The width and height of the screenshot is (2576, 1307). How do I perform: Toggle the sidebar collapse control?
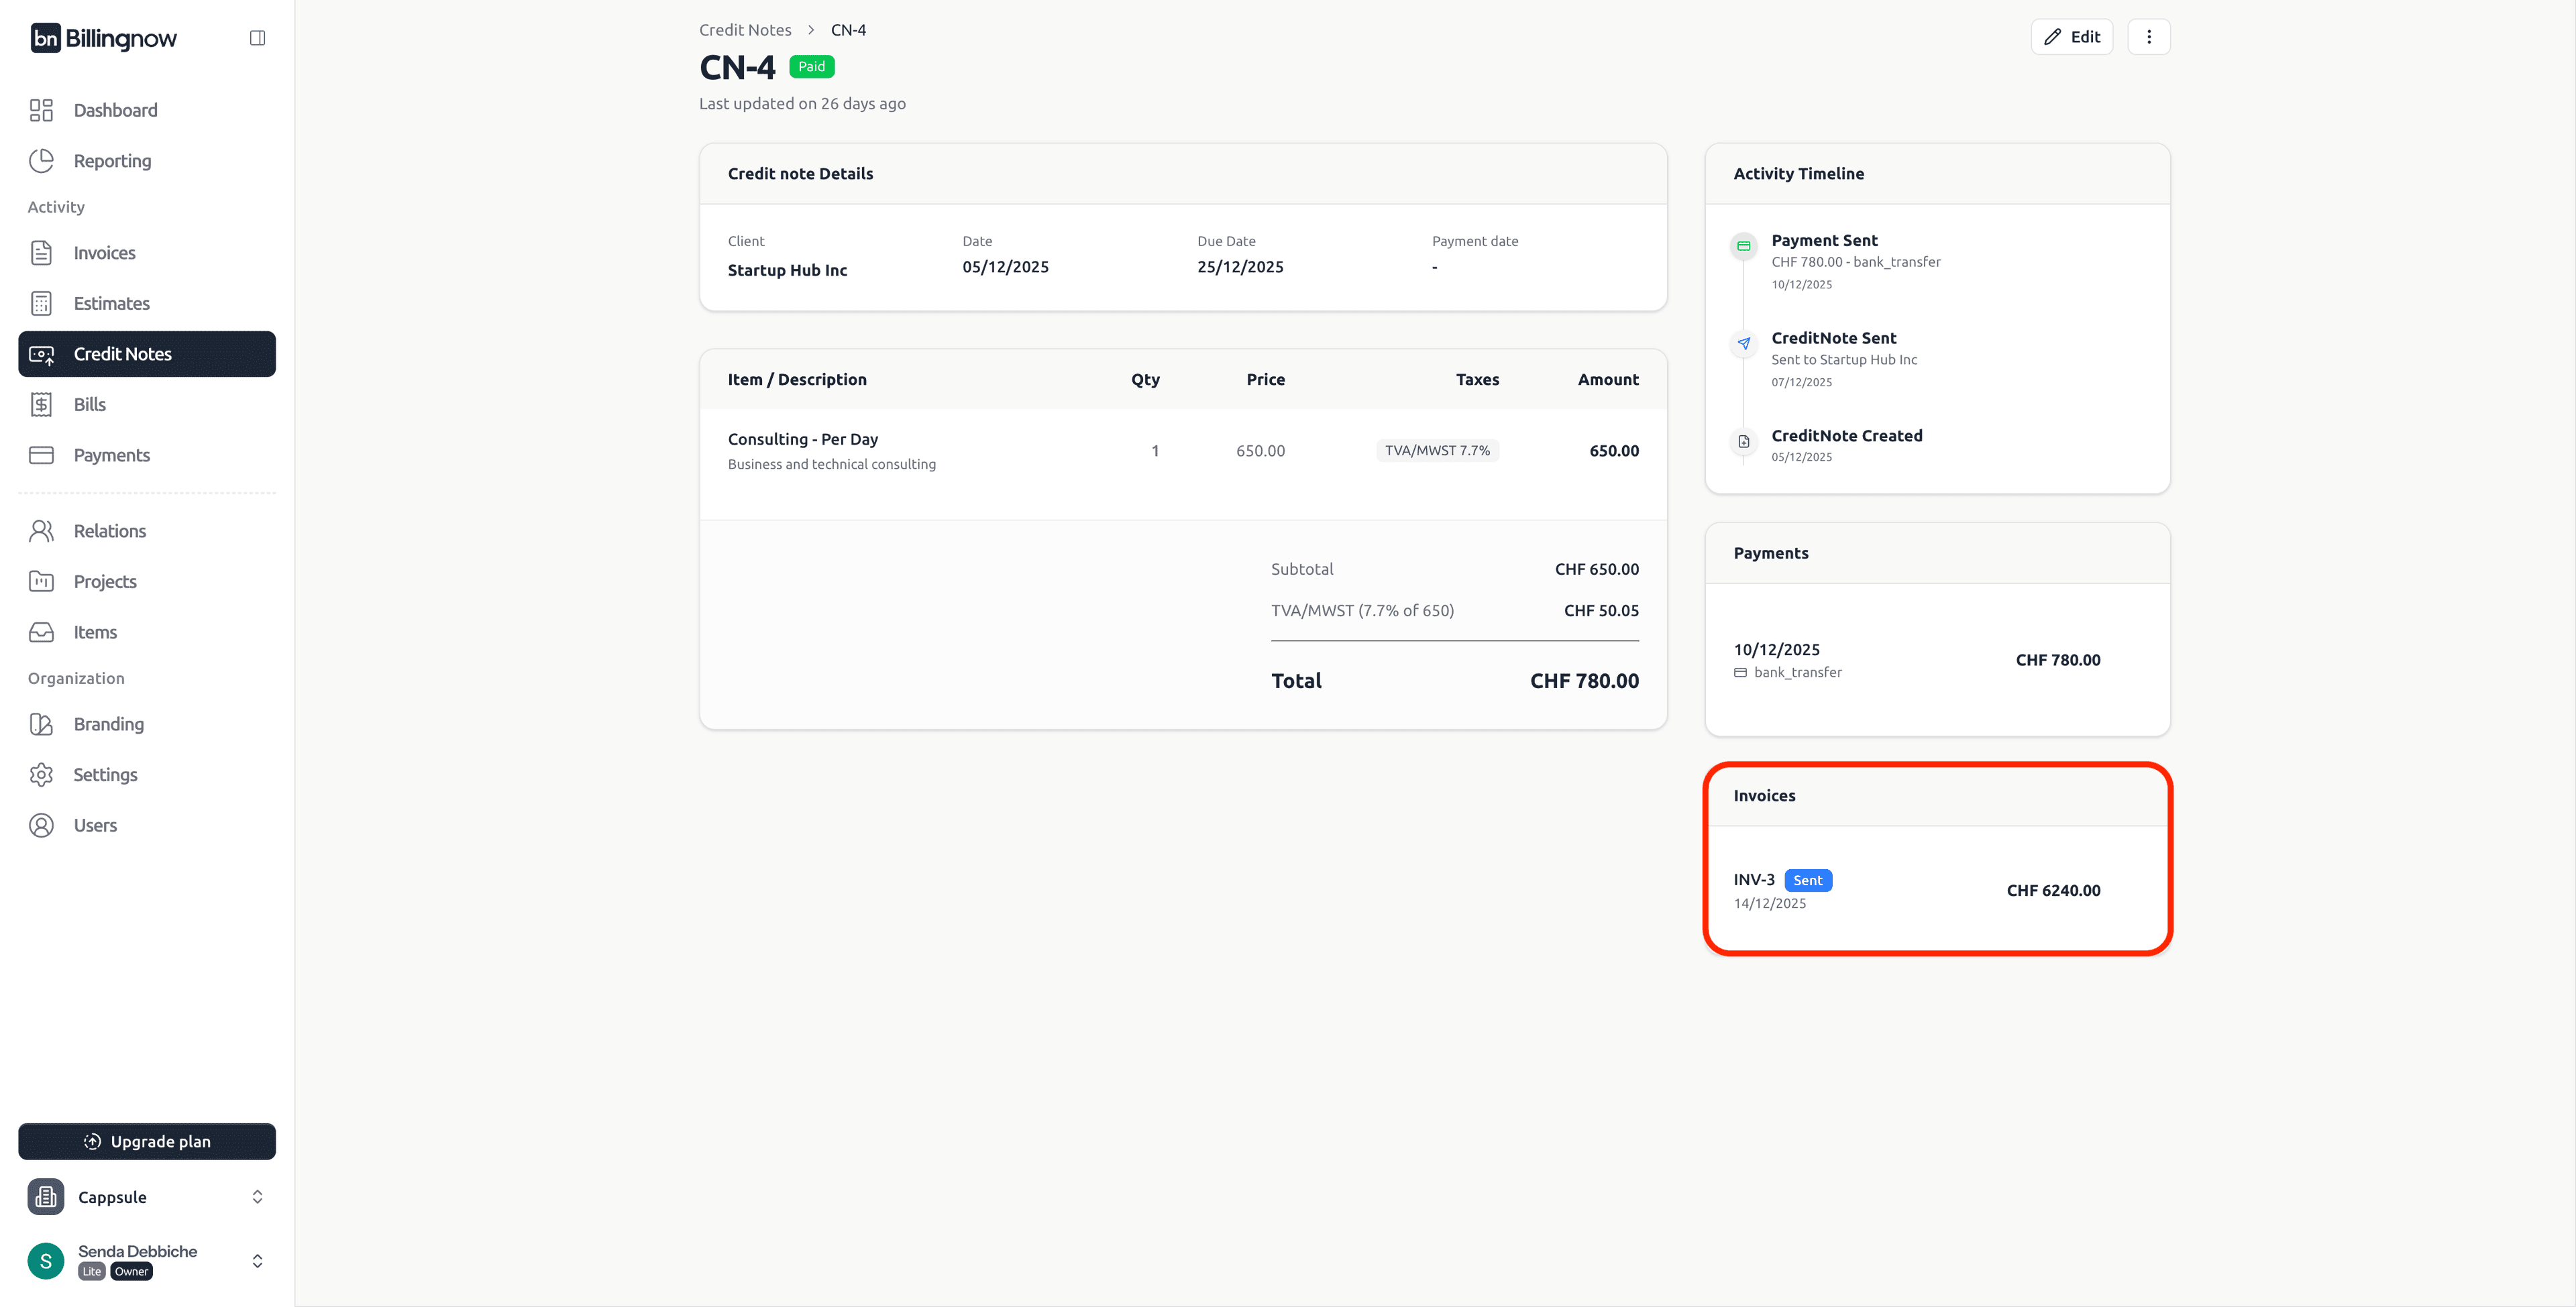point(257,37)
